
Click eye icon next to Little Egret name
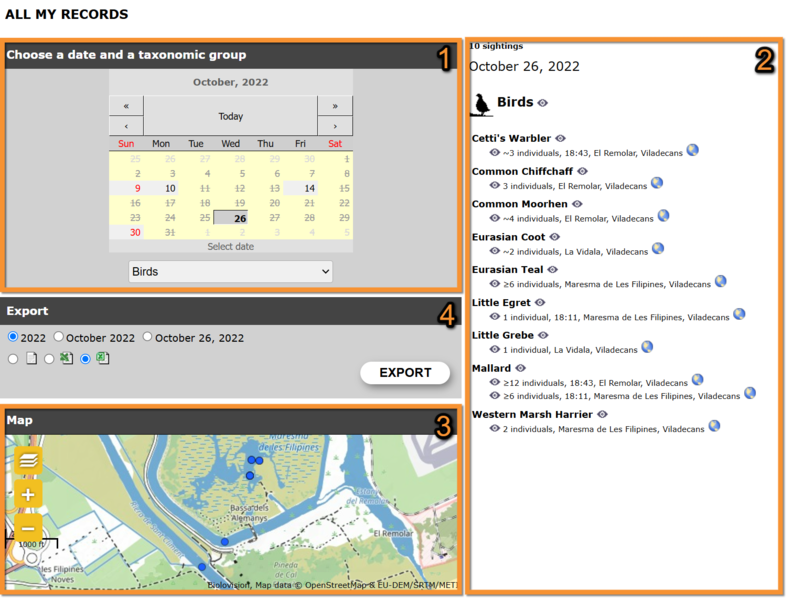pyautogui.click(x=540, y=302)
